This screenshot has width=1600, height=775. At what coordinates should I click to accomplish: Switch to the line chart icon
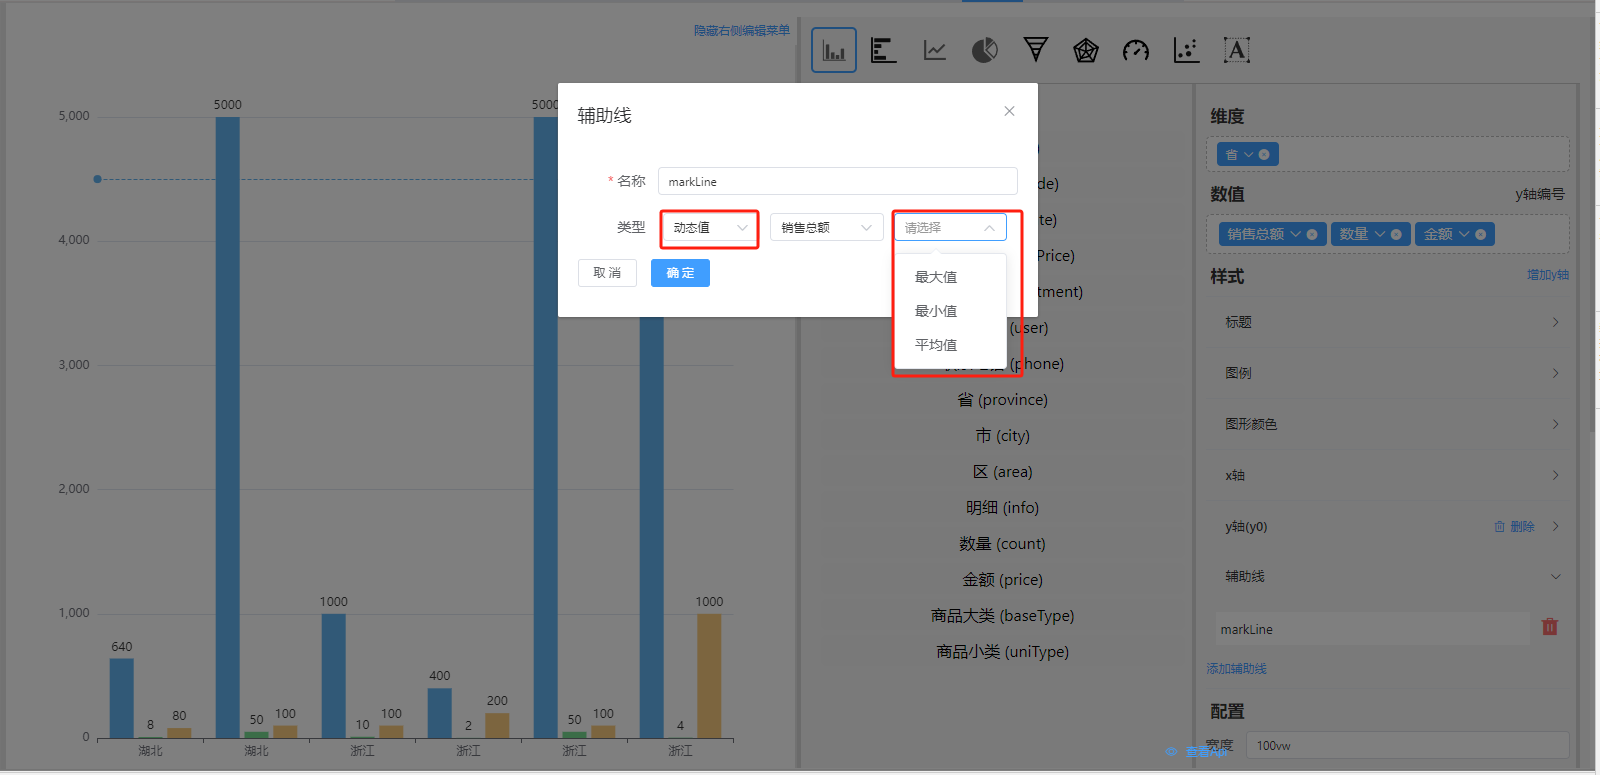tap(935, 50)
